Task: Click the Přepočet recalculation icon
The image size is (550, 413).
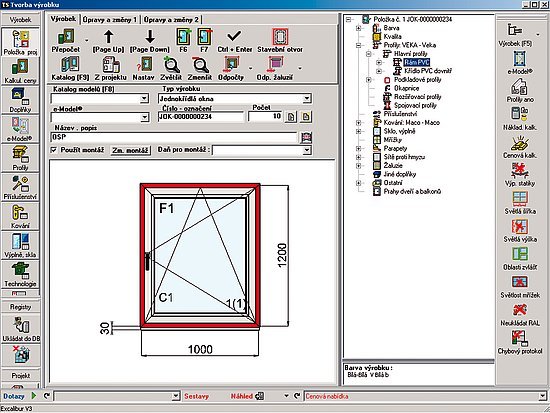Action: pos(66,37)
